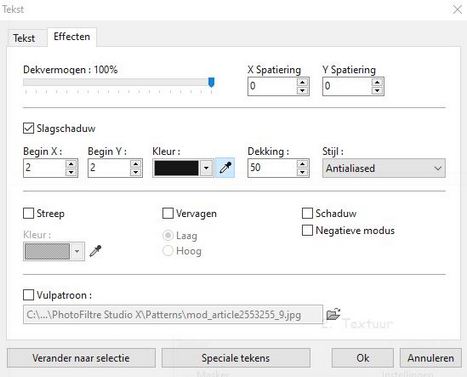Close the Tekst dialog window
The image size is (467, 377).
tap(457, 9)
